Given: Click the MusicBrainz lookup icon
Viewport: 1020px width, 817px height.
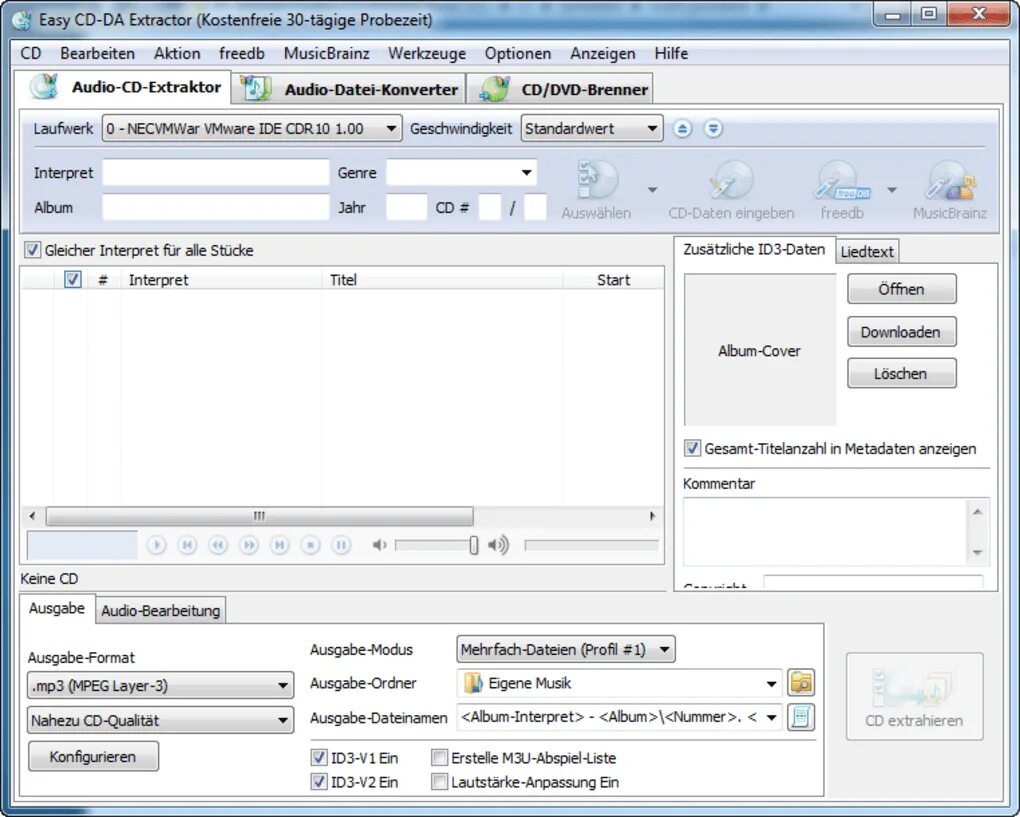Looking at the screenshot, I should click(x=949, y=180).
